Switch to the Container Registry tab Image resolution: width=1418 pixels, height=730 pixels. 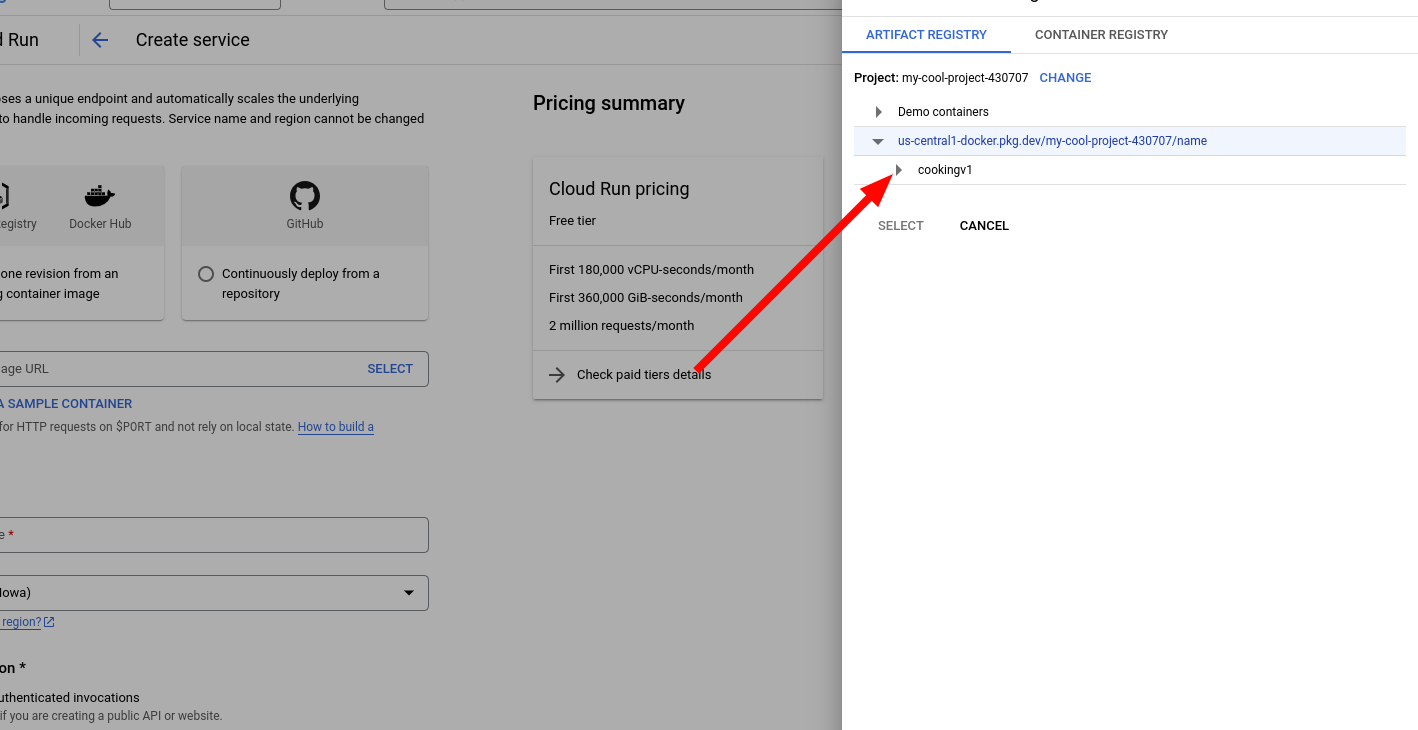pyautogui.click(x=1101, y=35)
